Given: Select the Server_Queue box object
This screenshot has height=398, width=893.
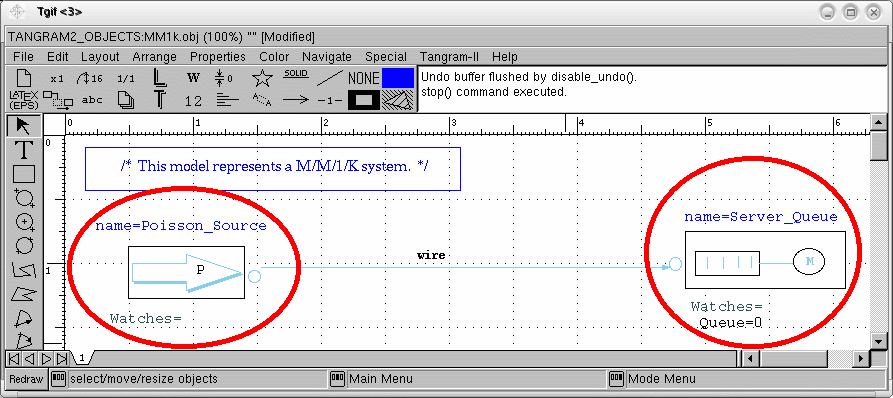Looking at the screenshot, I should 765,260.
